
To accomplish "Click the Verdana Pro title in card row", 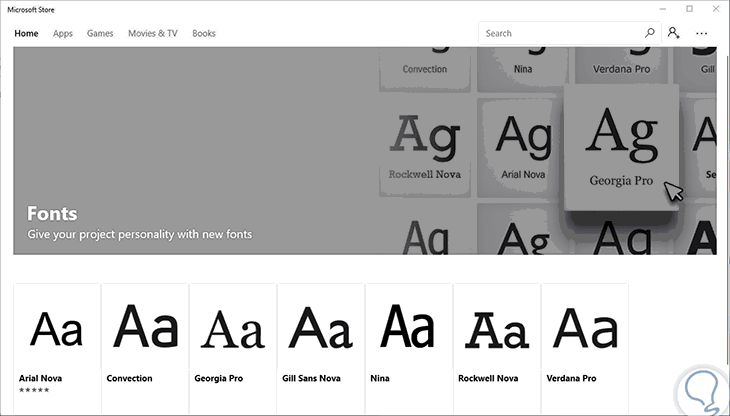I will coord(572,378).
